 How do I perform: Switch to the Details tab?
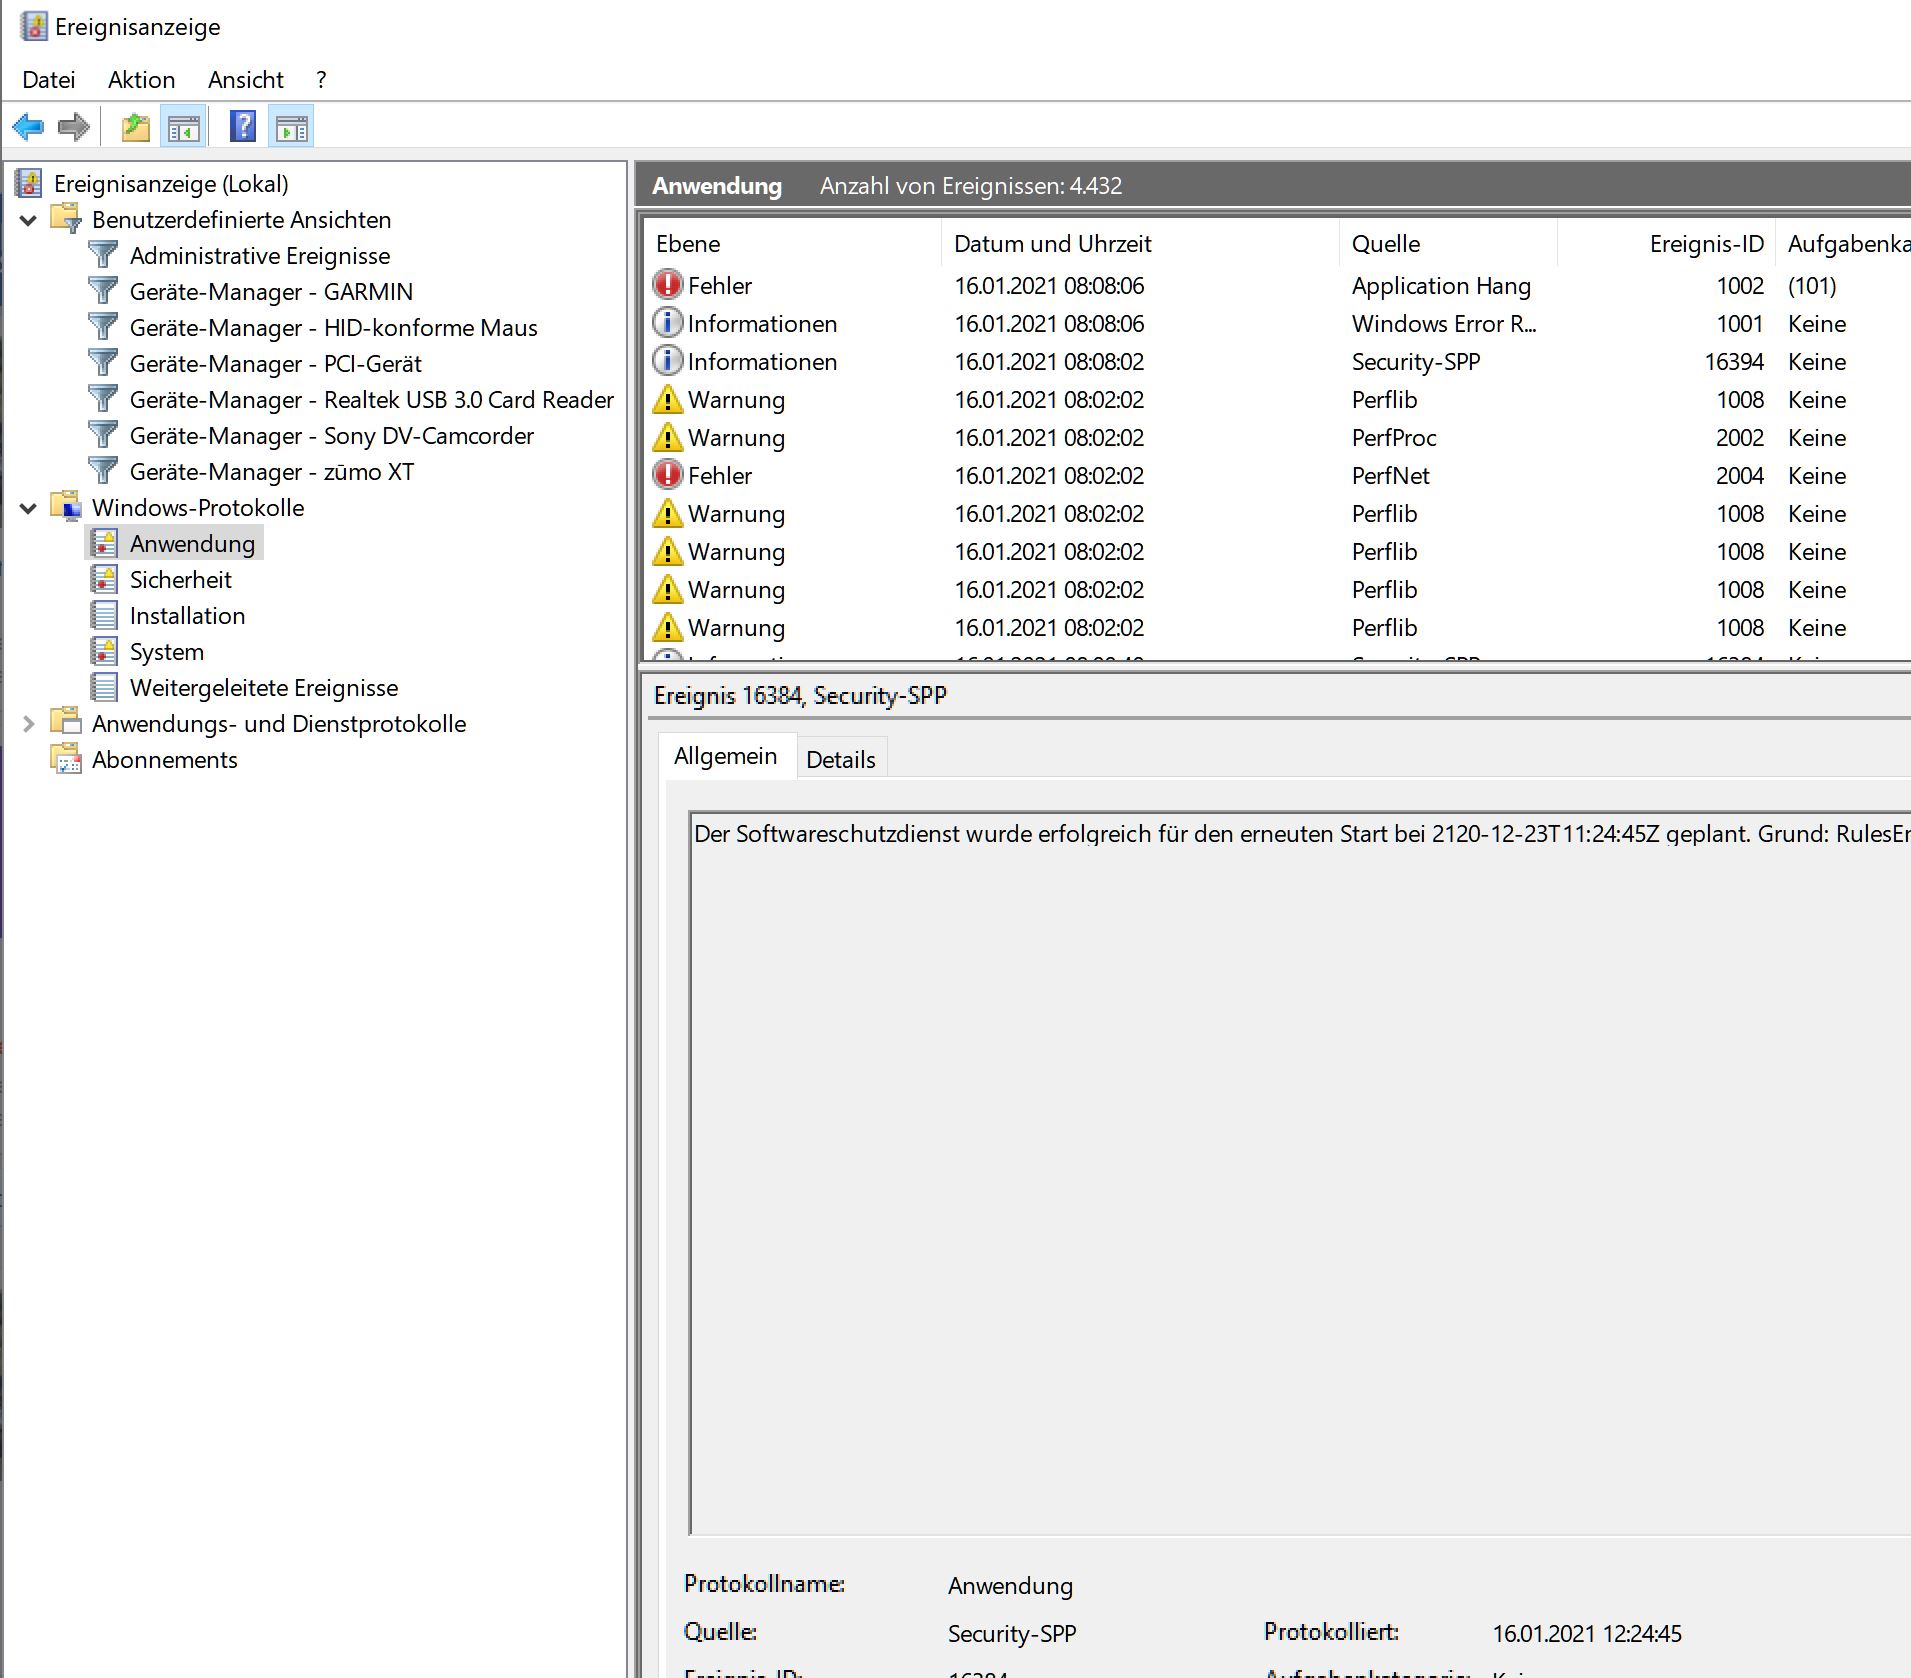point(841,760)
